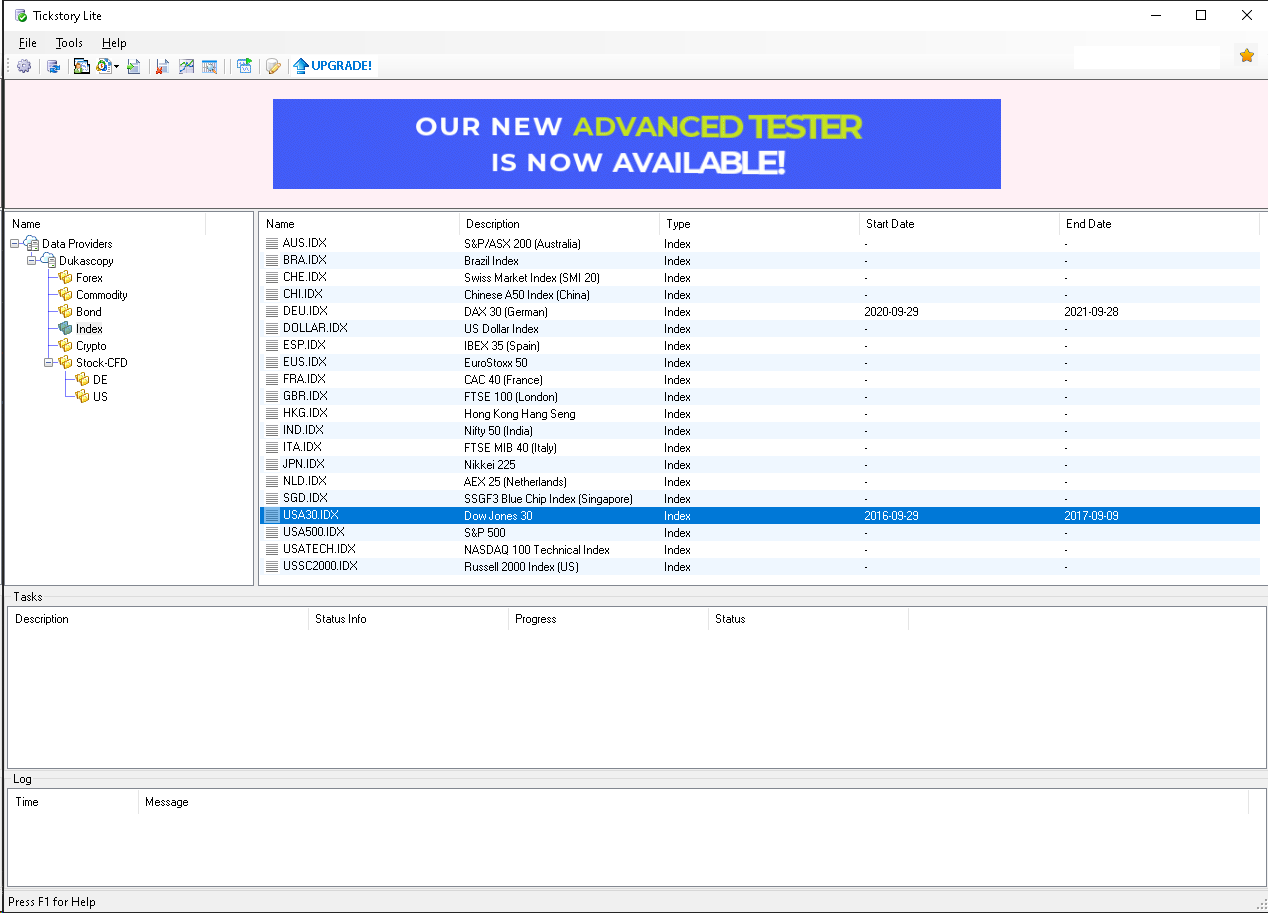Click the gold star icon at top right
Image resolution: width=1268 pixels, height=913 pixels.
coord(1246,56)
